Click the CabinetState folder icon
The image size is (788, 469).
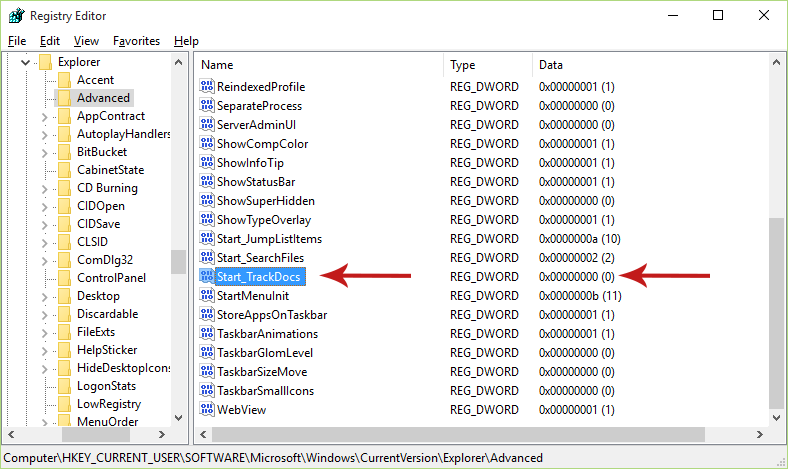[x=64, y=170]
